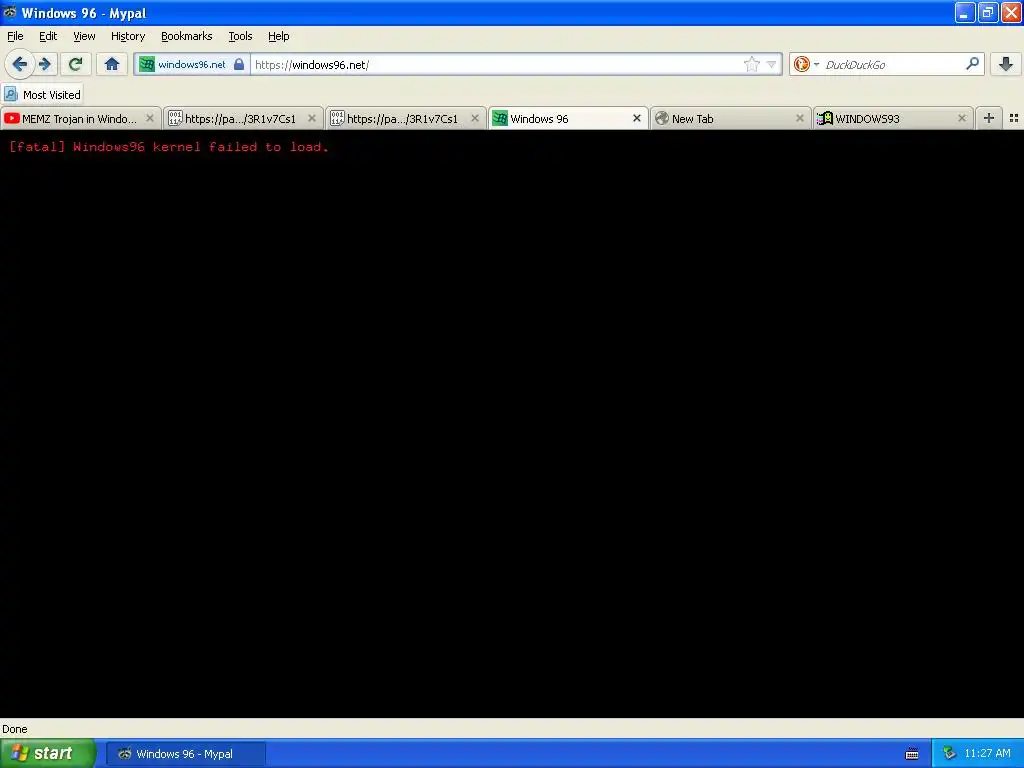Open a new tab with plus button
Image resolution: width=1024 pixels, height=768 pixels.
[x=989, y=118]
